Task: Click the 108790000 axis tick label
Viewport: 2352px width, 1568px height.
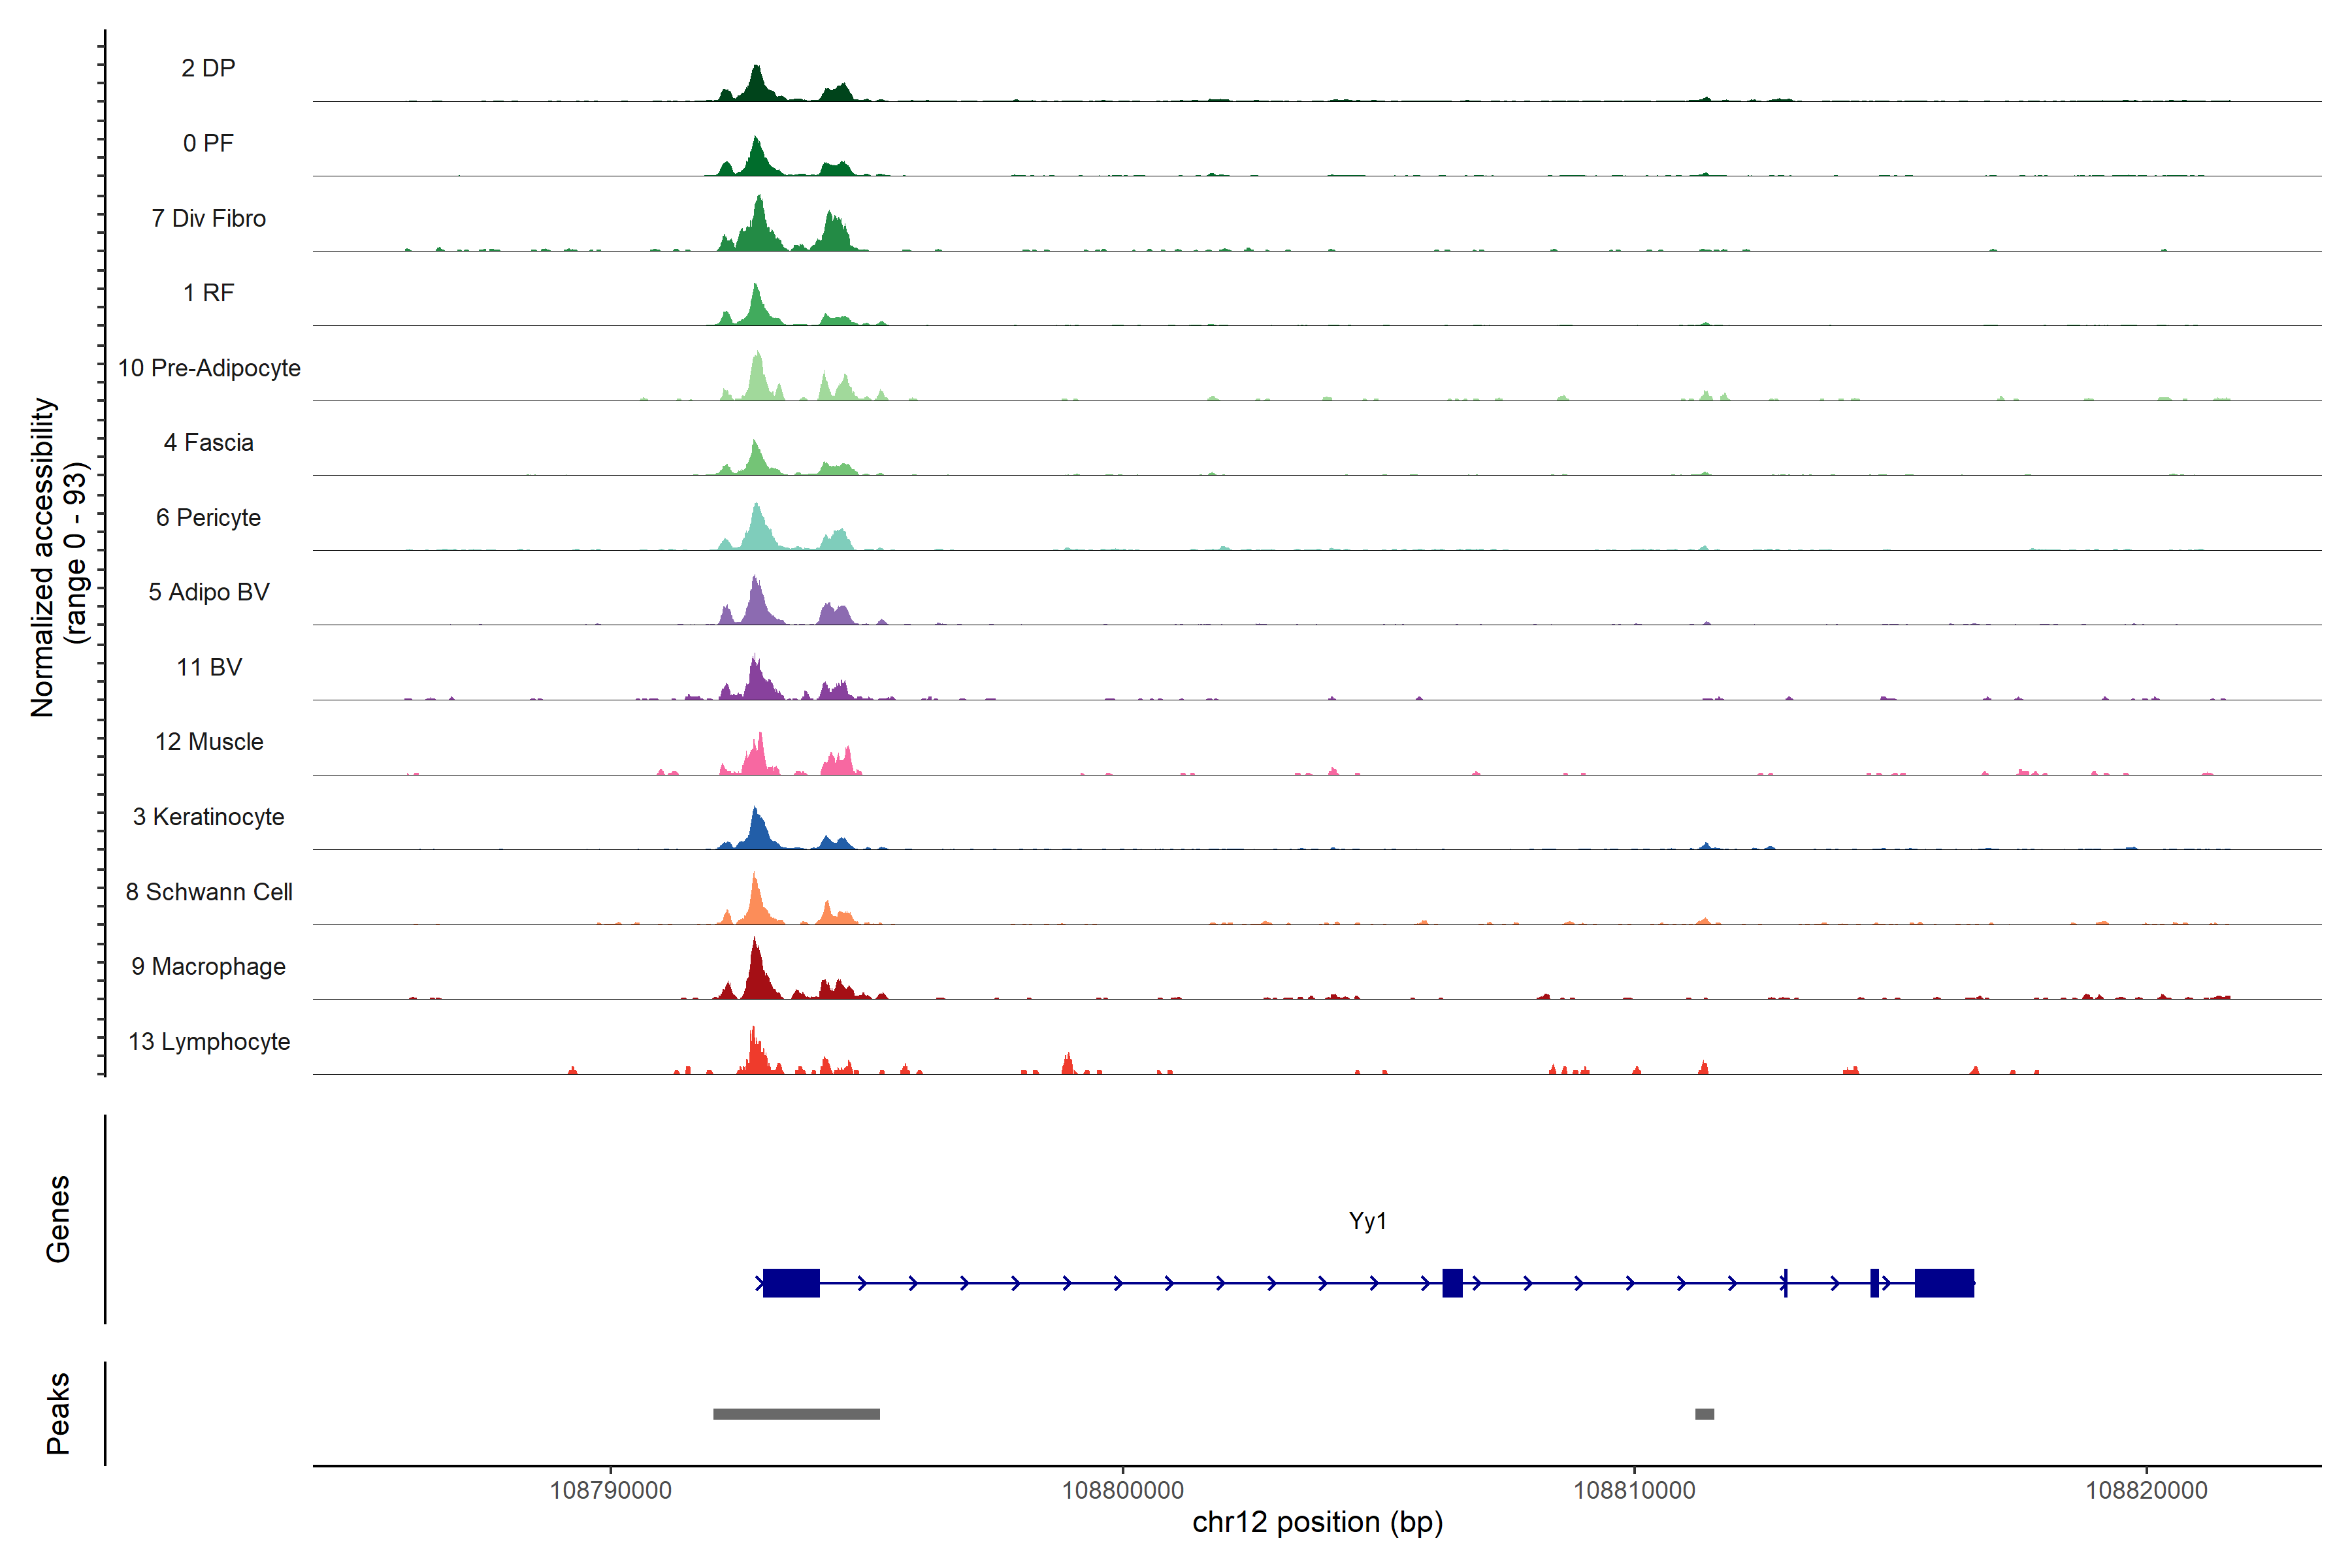Action: [x=610, y=1491]
